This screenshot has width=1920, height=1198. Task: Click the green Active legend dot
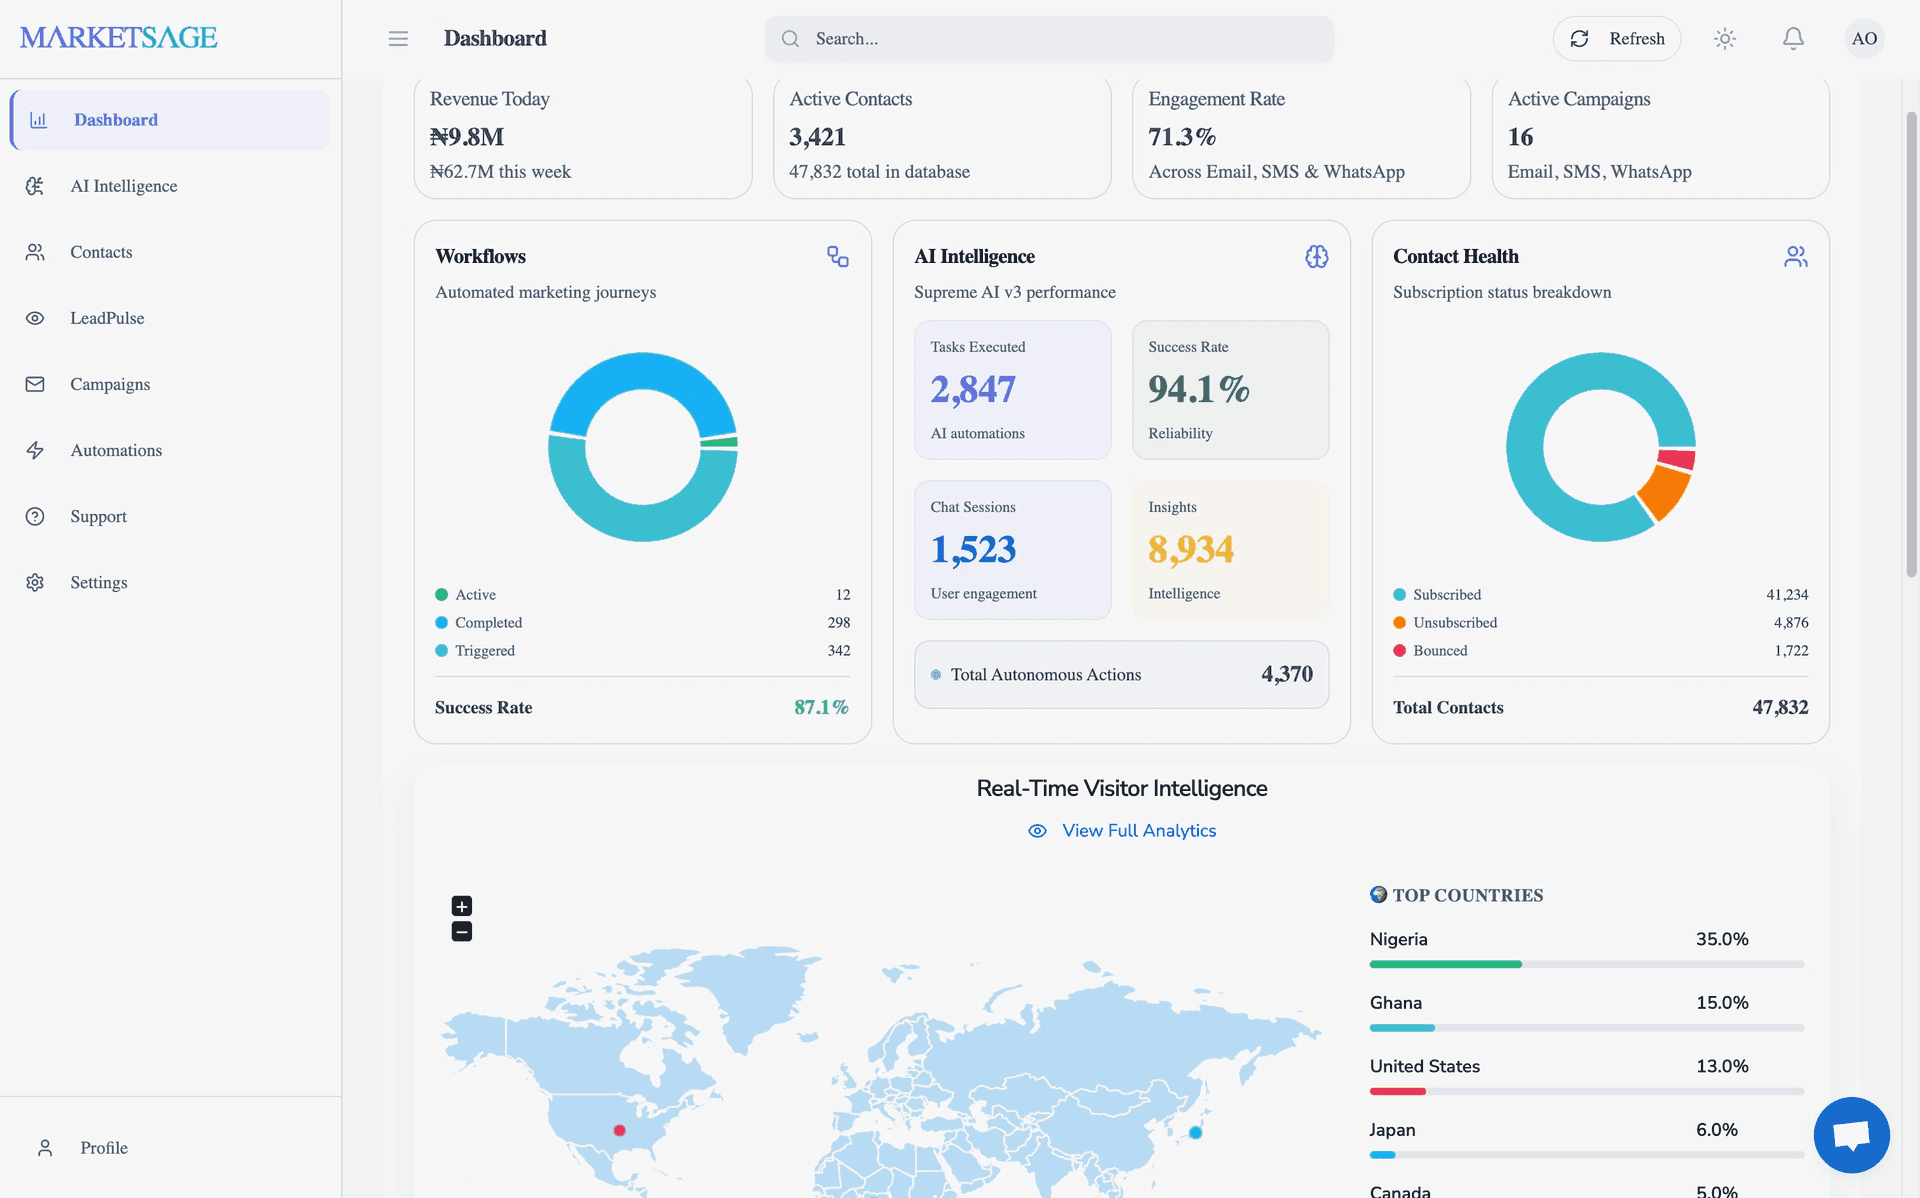coord(441,595)
